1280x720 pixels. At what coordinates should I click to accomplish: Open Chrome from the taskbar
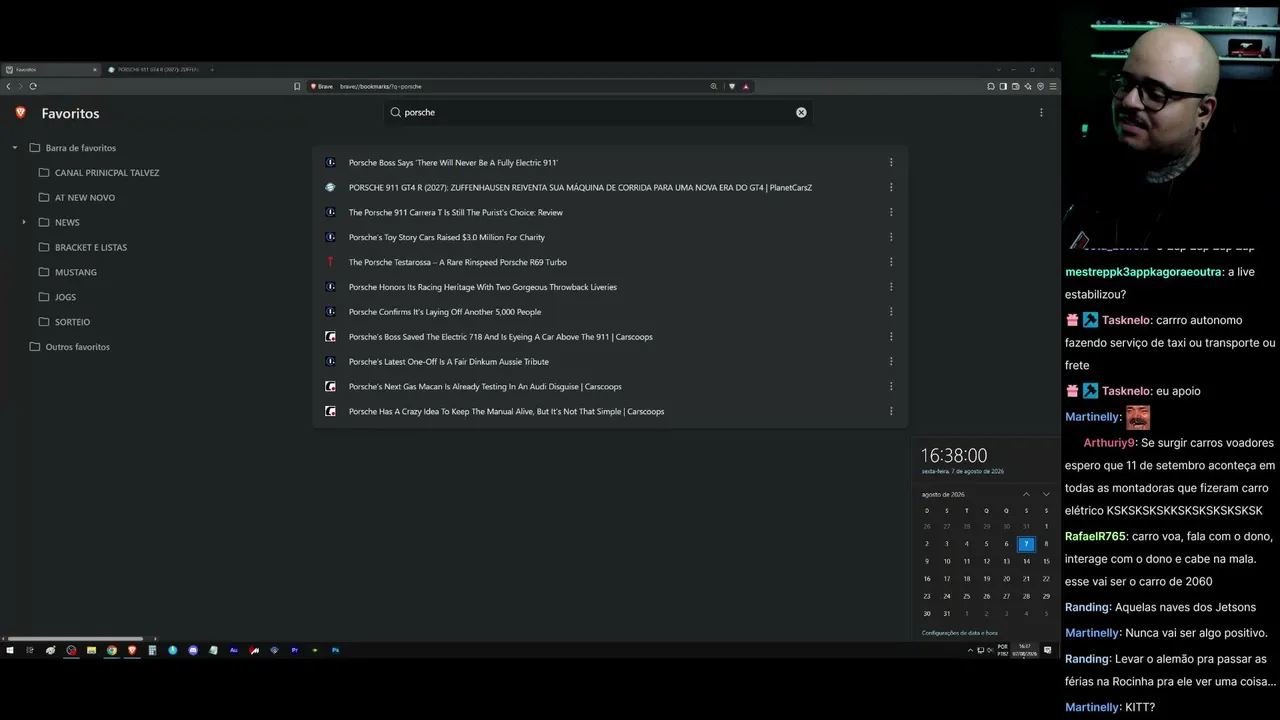point(112,650)
